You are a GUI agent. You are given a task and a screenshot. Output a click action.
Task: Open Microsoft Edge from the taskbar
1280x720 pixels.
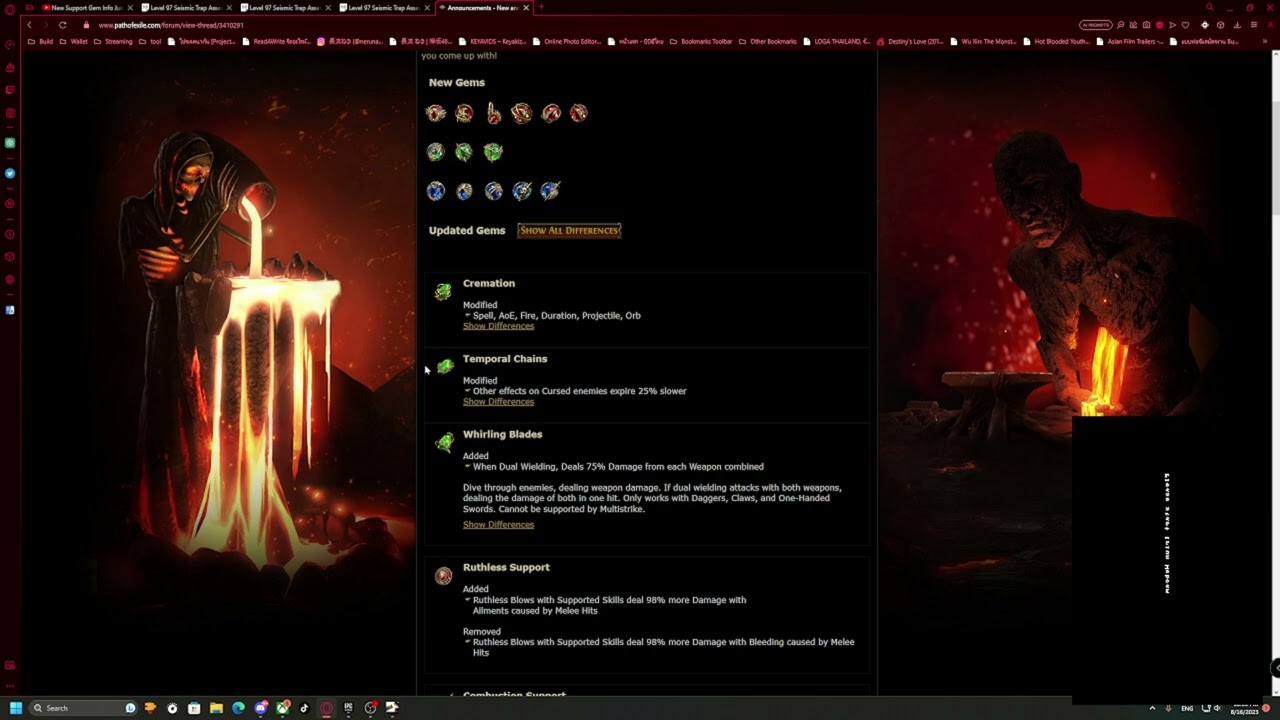238,708
